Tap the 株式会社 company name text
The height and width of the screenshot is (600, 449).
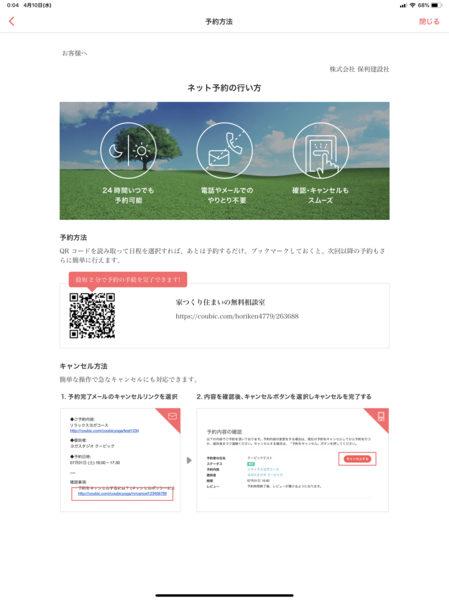[x=359, y=69]
